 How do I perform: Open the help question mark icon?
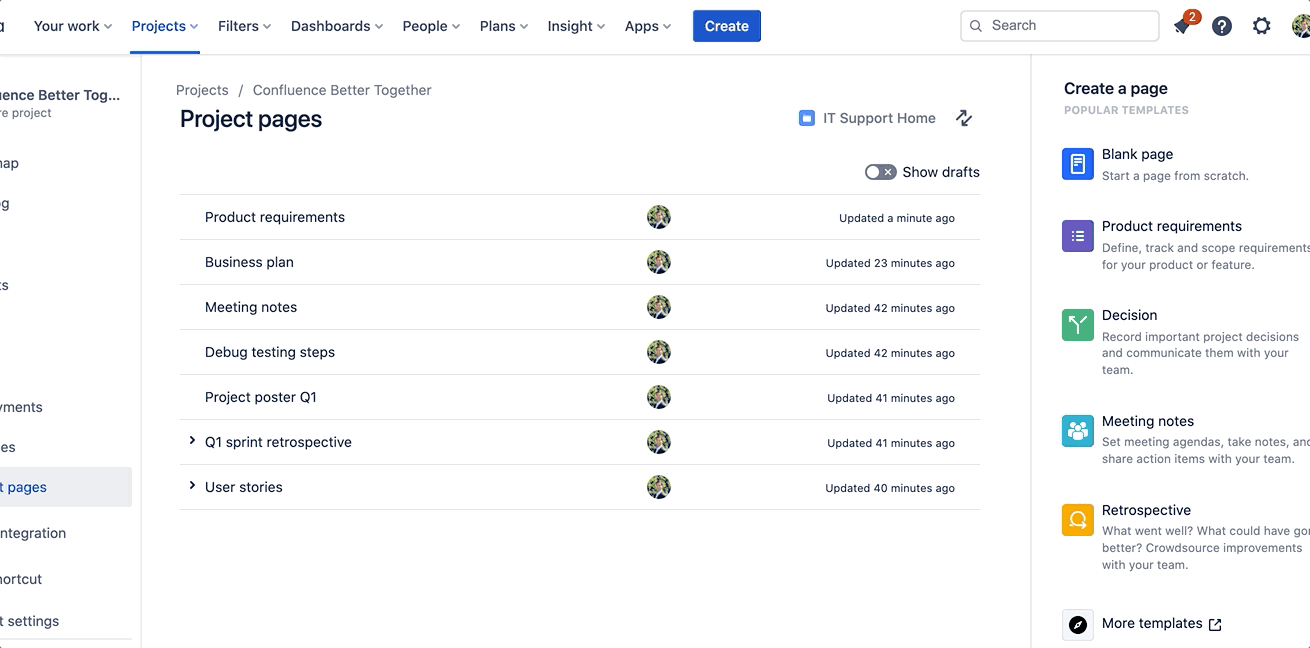click(1222, 26)
